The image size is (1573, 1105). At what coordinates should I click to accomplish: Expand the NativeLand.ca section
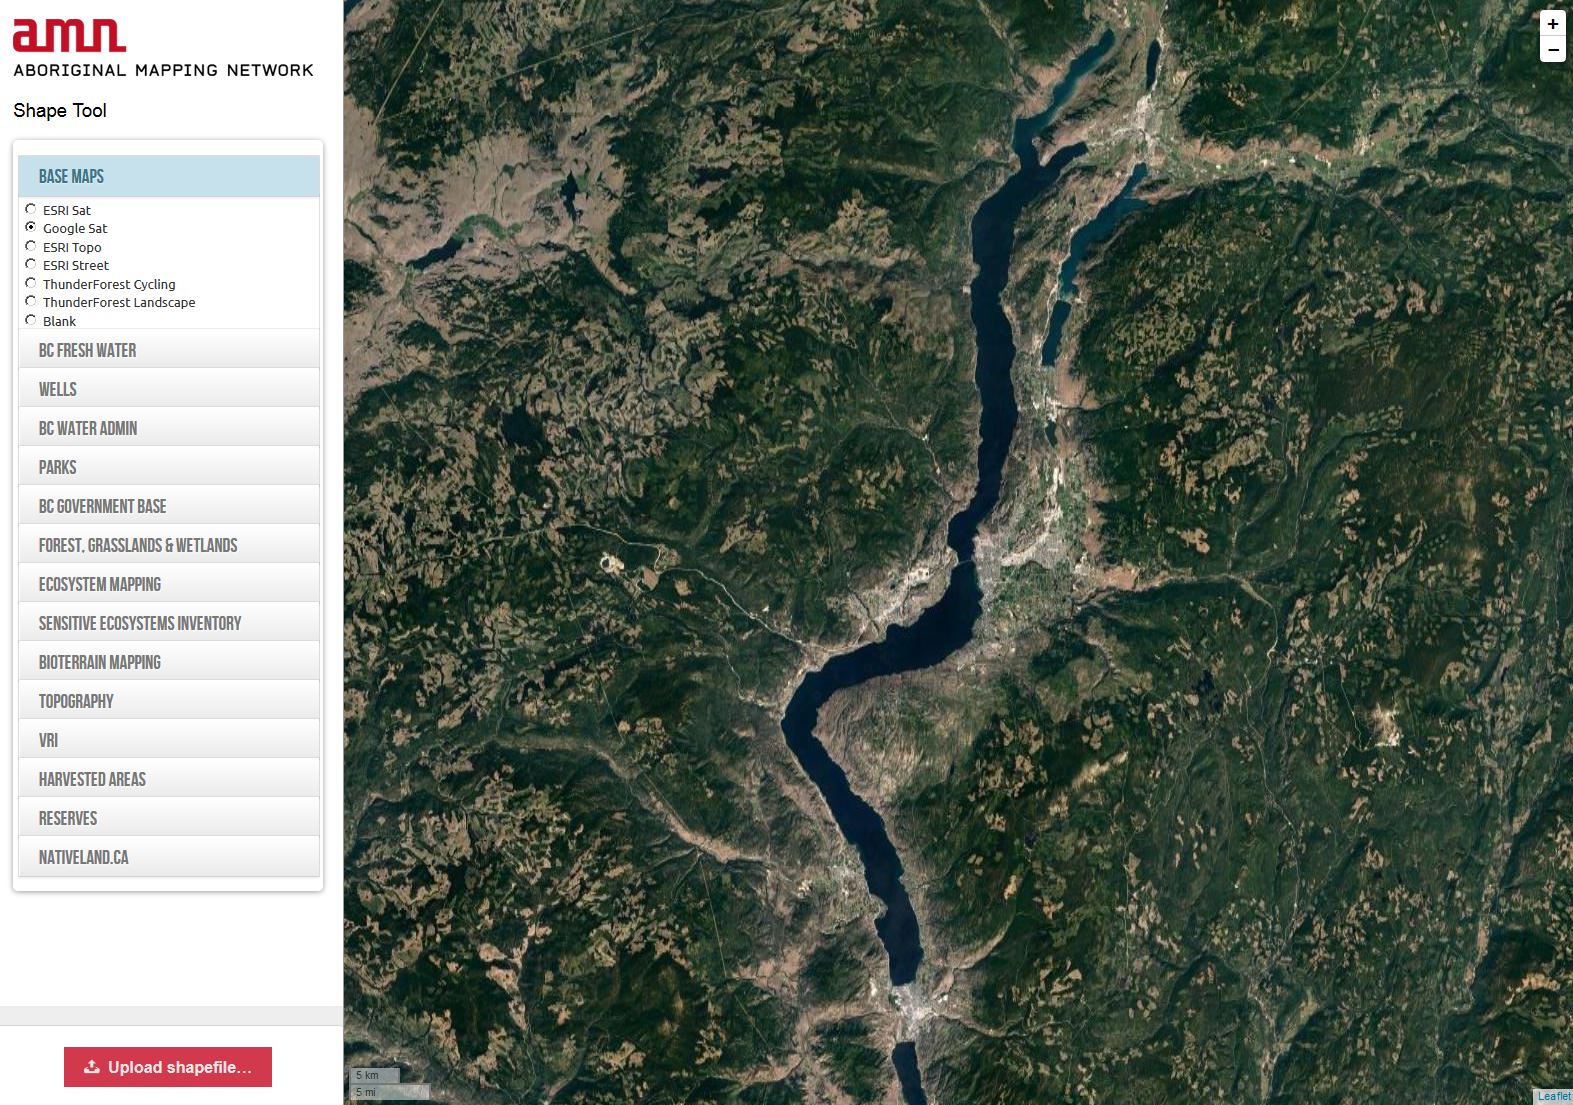click(x=169, y=857)
